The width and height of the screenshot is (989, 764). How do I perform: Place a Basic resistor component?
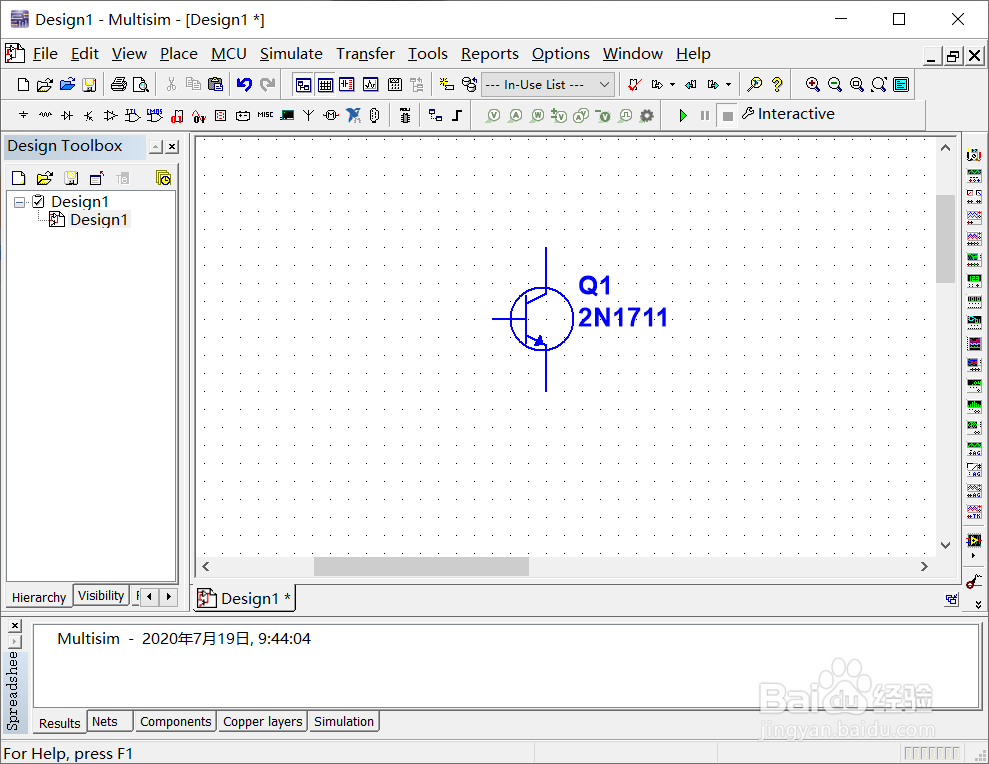pos(45,115)
